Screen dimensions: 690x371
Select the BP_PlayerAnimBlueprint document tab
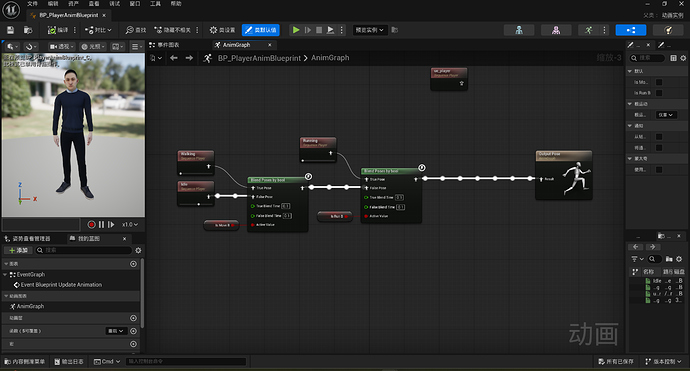tap(69, 15)
